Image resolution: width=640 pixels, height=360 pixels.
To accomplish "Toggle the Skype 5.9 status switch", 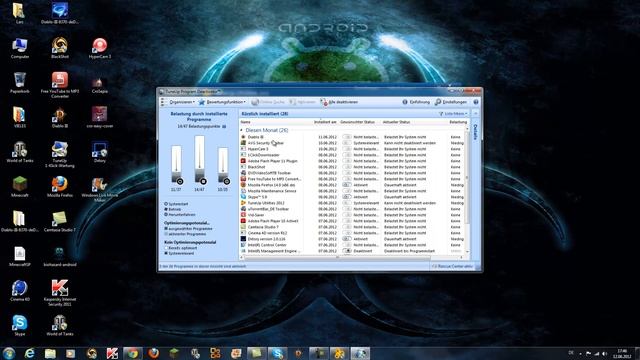I will [347, 197].
